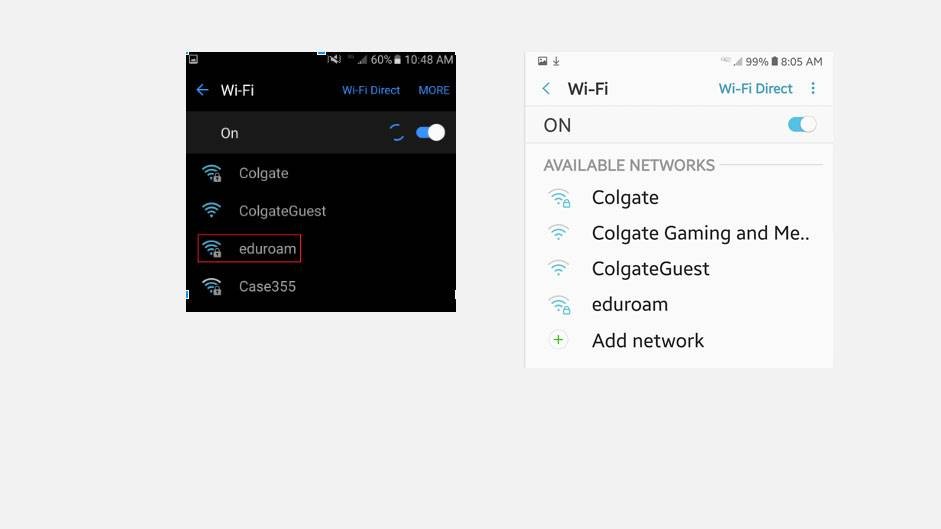Tap locked Wi-Fi icon beside light Colgate

click(559, 198)
